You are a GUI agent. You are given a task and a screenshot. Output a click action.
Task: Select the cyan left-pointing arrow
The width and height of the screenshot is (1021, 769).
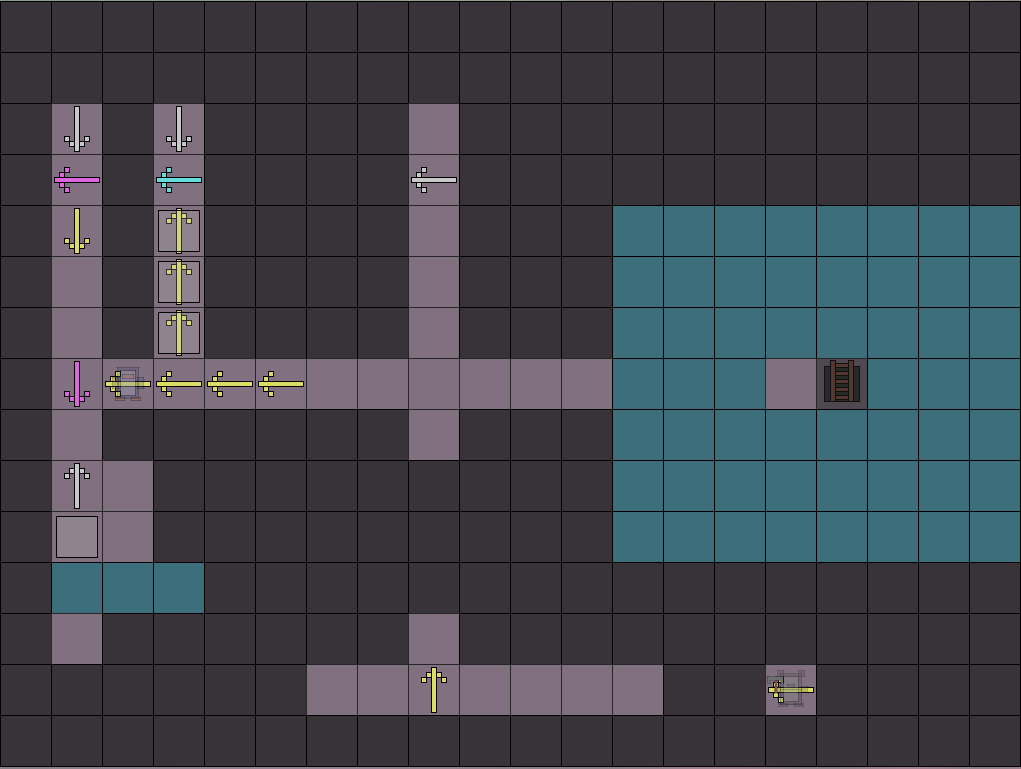(x=179, y=180)
